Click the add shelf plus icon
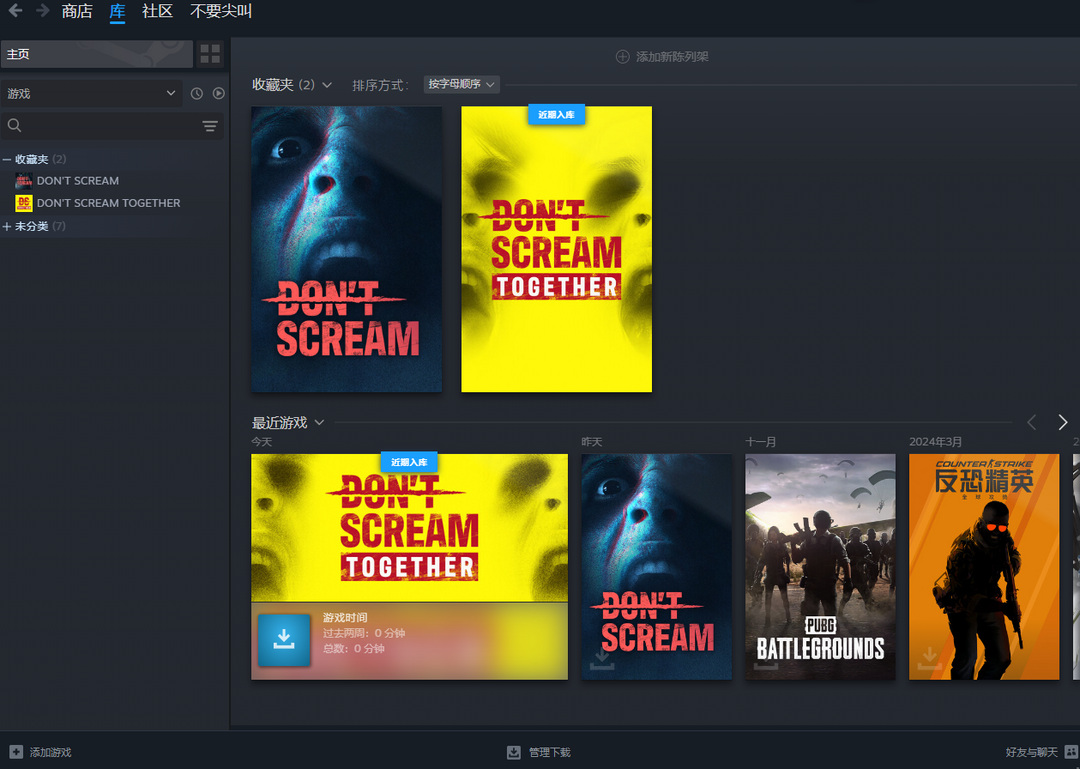1080x769 pixels. click(623, 57)
